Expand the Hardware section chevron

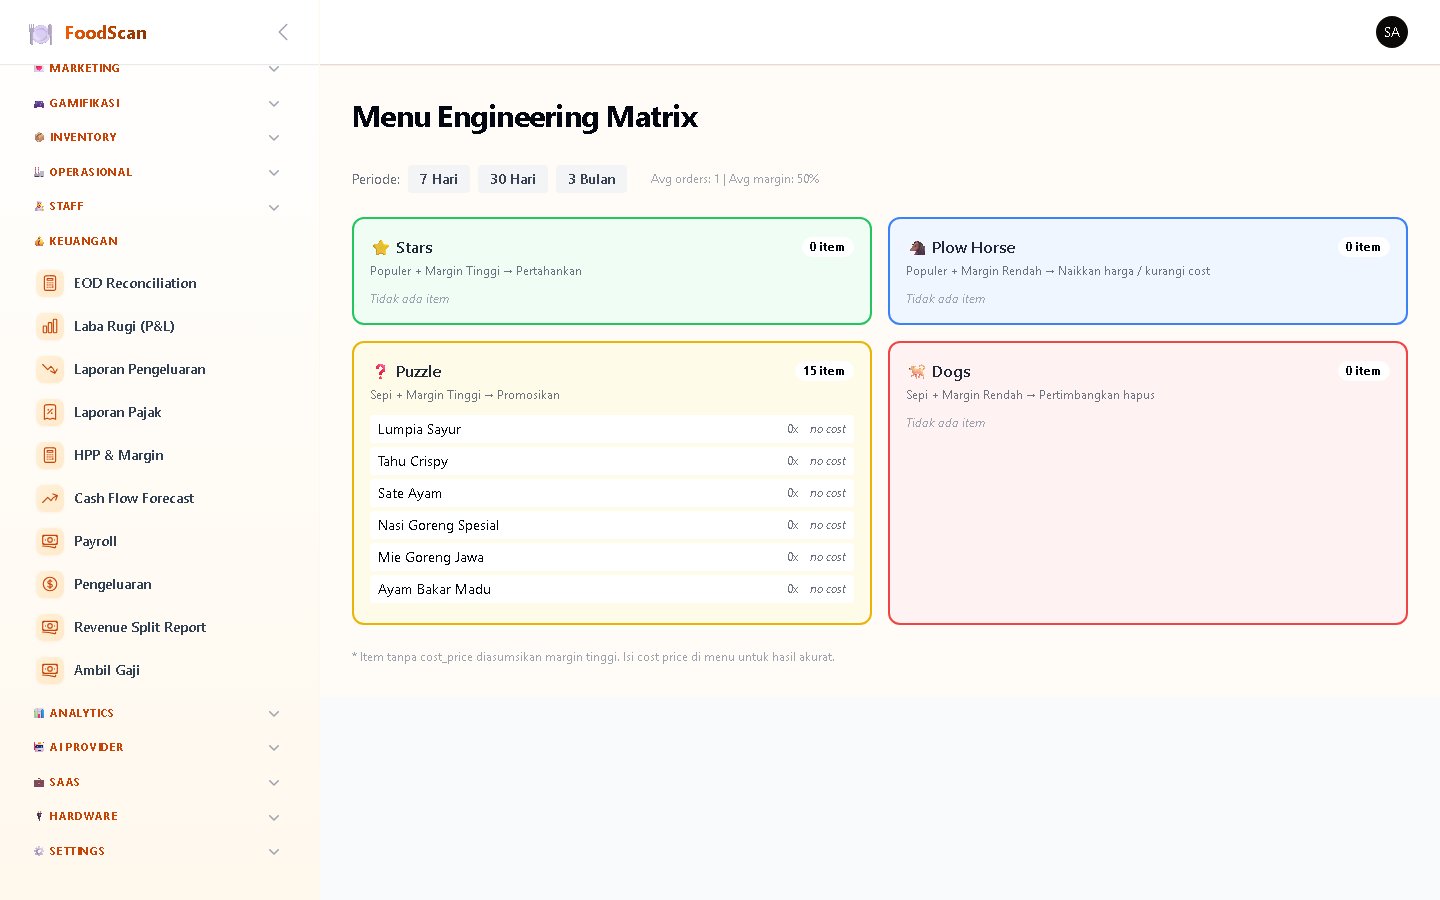[x=274, y=818]
